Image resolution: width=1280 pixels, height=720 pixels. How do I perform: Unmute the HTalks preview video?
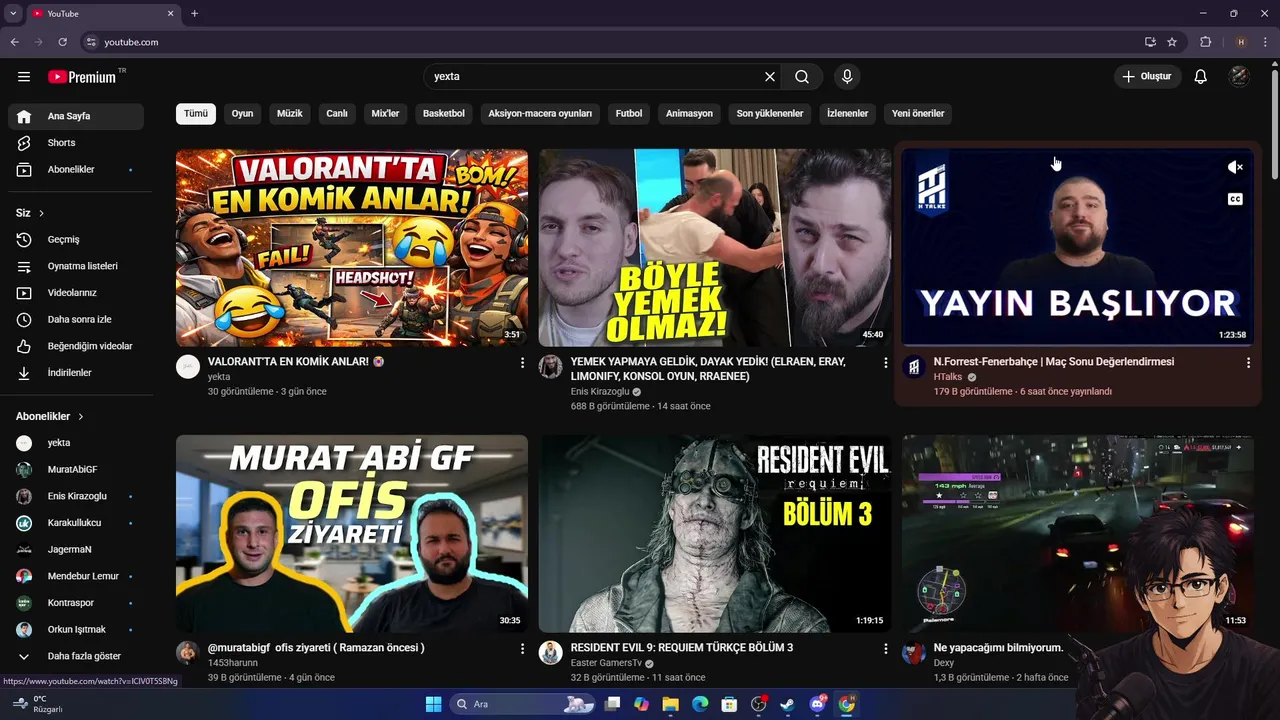[x=1235, y=167]
